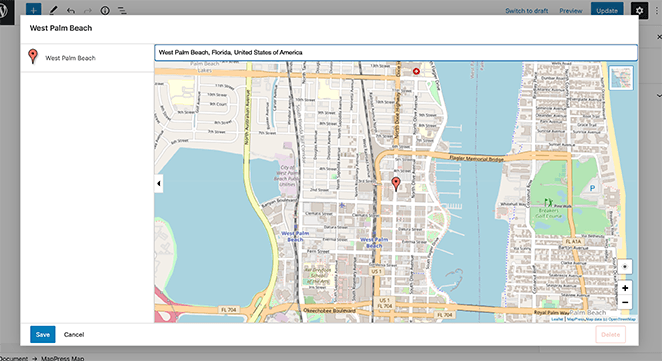This screenshot has height=361, width=662.
Task: Click the West Palm Beach dialog title
Action: (x=61, y=28)
